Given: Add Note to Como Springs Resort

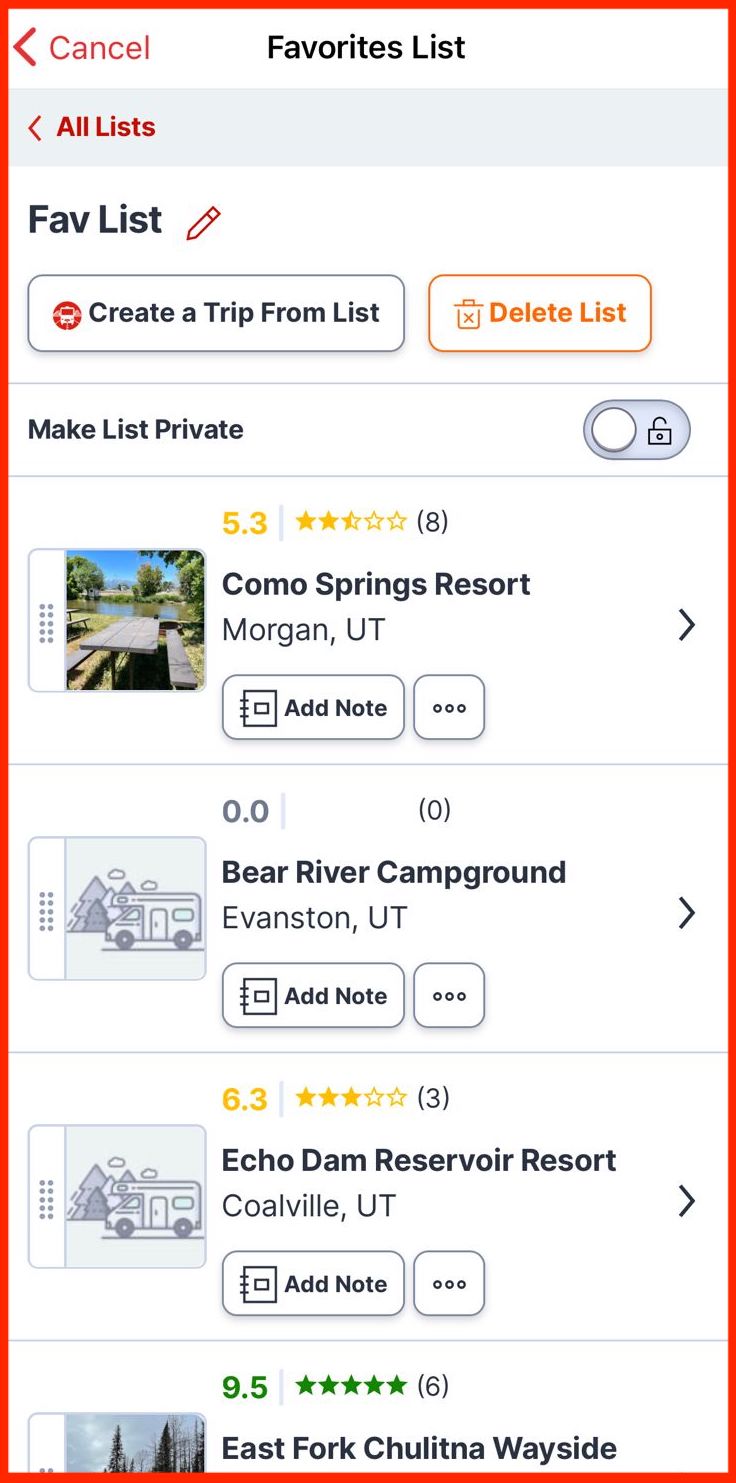Looking at the screenshot, I should click(313, 707).
